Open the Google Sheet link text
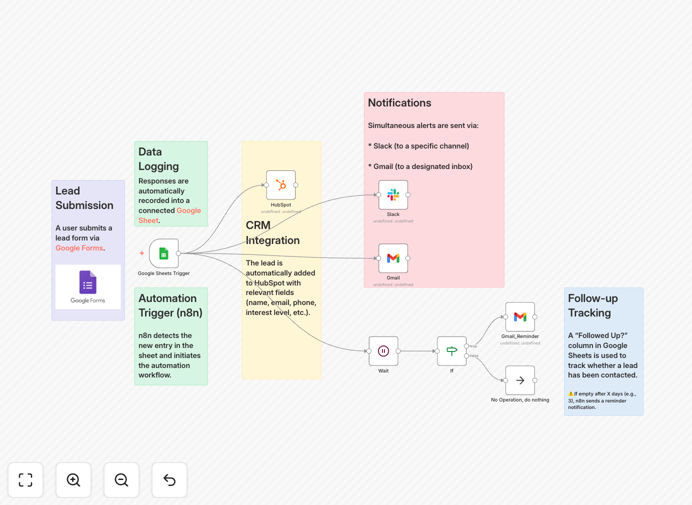 click(x=169, y=215)
